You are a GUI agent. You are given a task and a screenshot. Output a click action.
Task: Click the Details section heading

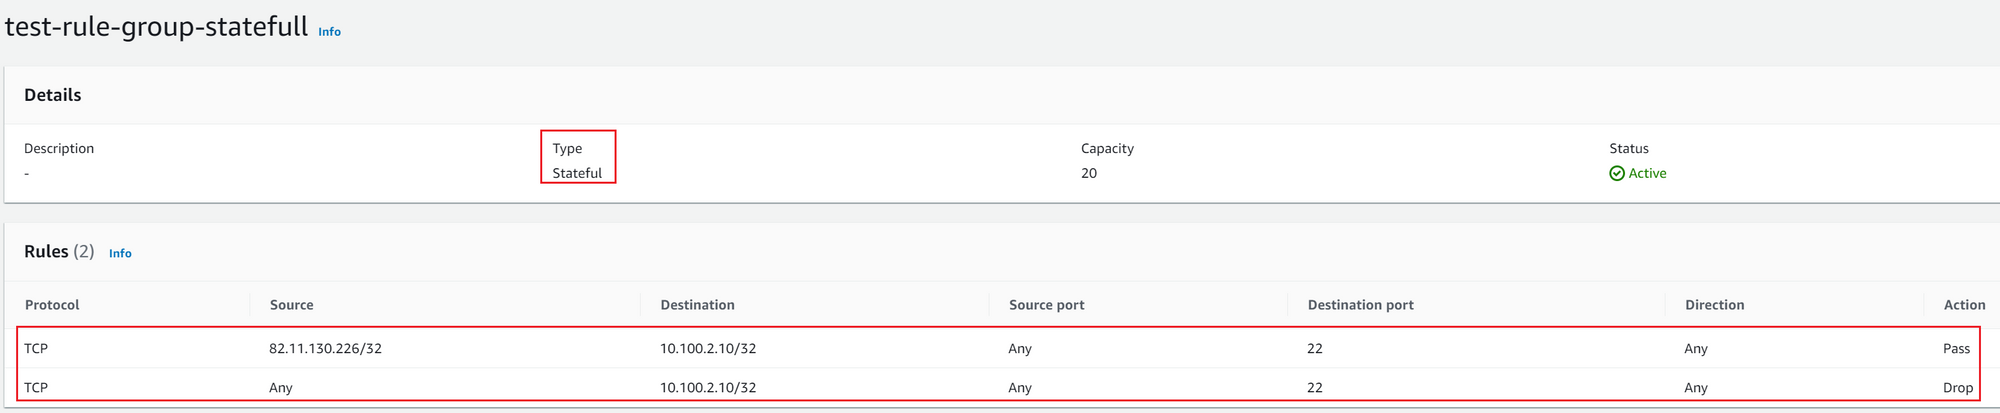tap(53, 95)
